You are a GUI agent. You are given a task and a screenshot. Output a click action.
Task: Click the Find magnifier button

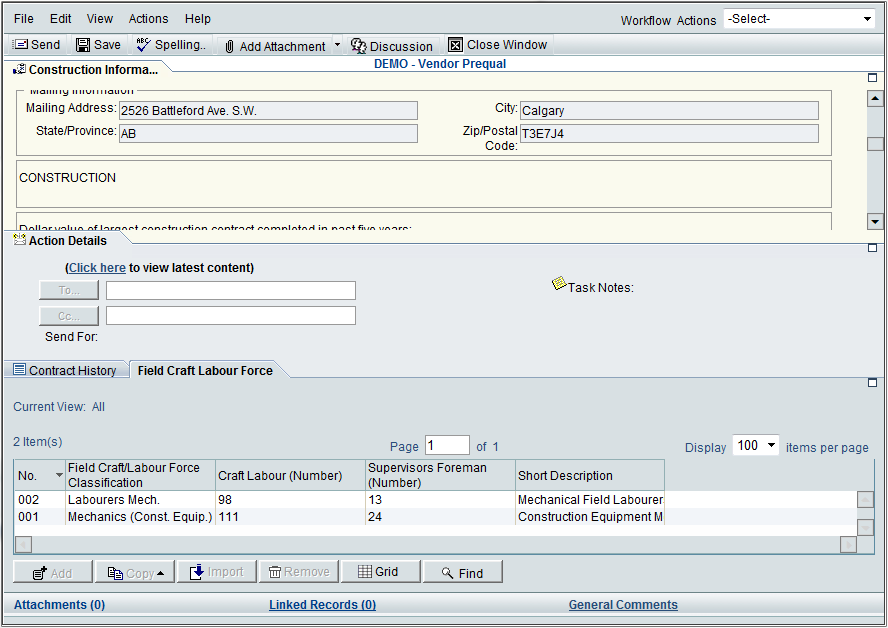coord(462,573)
